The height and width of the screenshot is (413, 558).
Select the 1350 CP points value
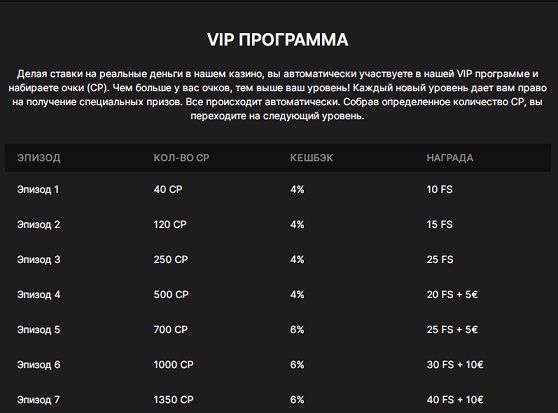(x=173, y=399)
